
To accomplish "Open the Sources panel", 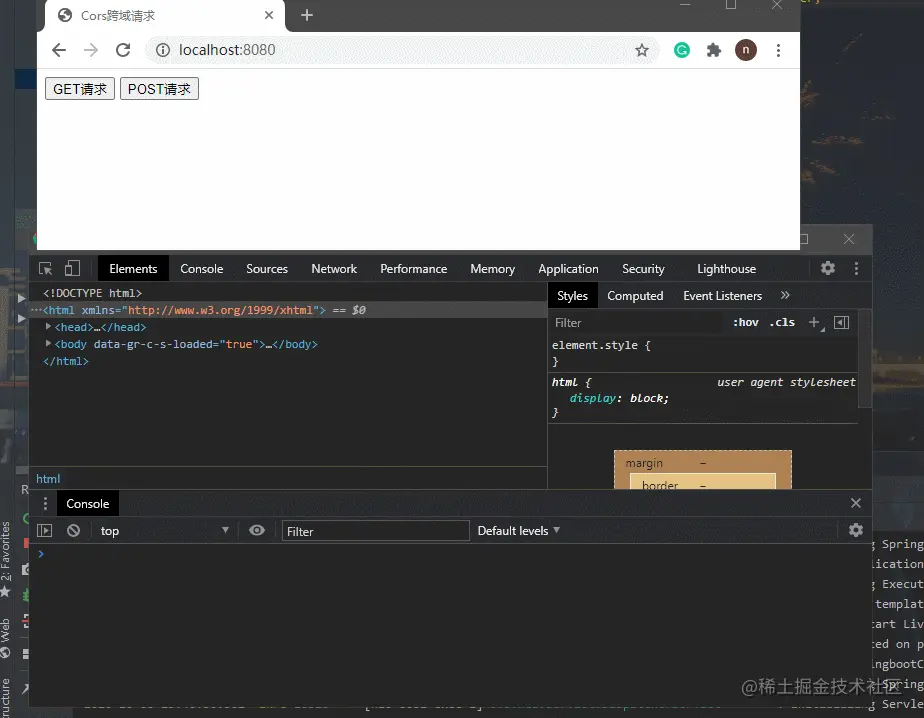I will pyautogui.click(x=267, y=269).
